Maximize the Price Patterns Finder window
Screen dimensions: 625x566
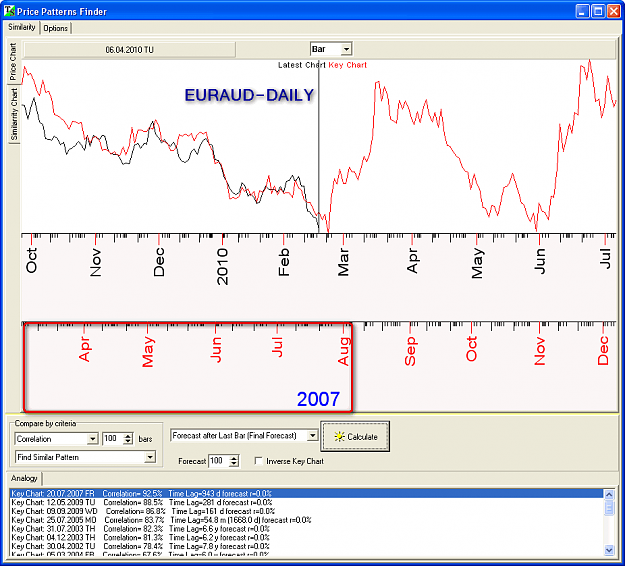[x=597, y=11]
